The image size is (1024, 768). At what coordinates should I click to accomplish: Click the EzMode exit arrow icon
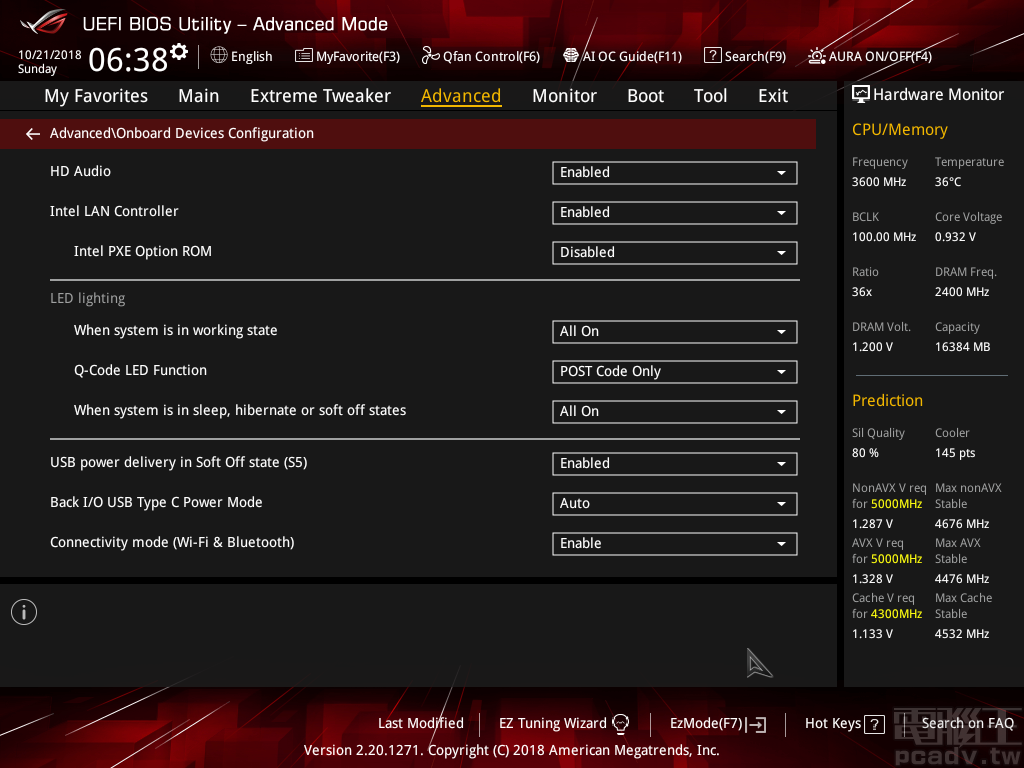756,724
